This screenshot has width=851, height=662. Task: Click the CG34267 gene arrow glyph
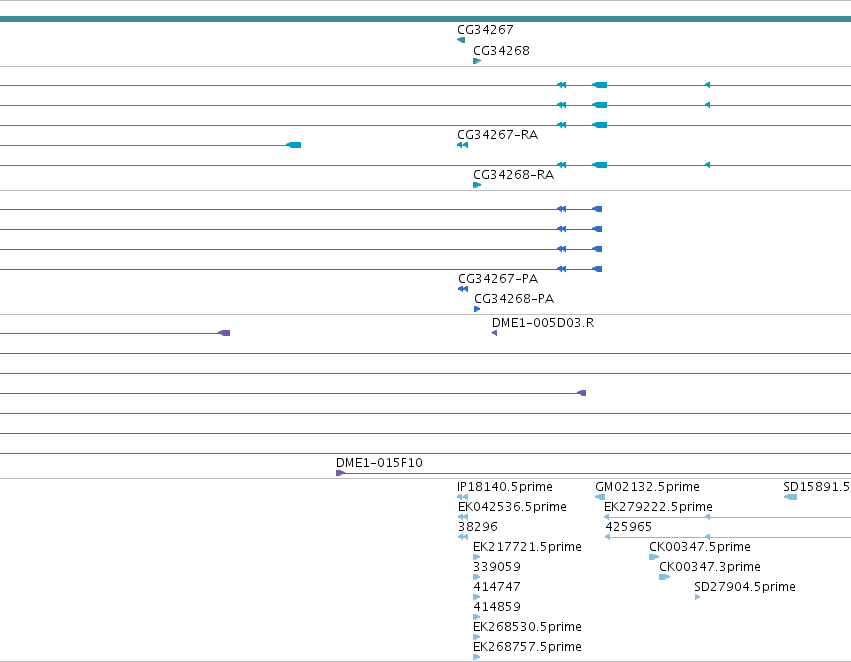coord(461,40)
